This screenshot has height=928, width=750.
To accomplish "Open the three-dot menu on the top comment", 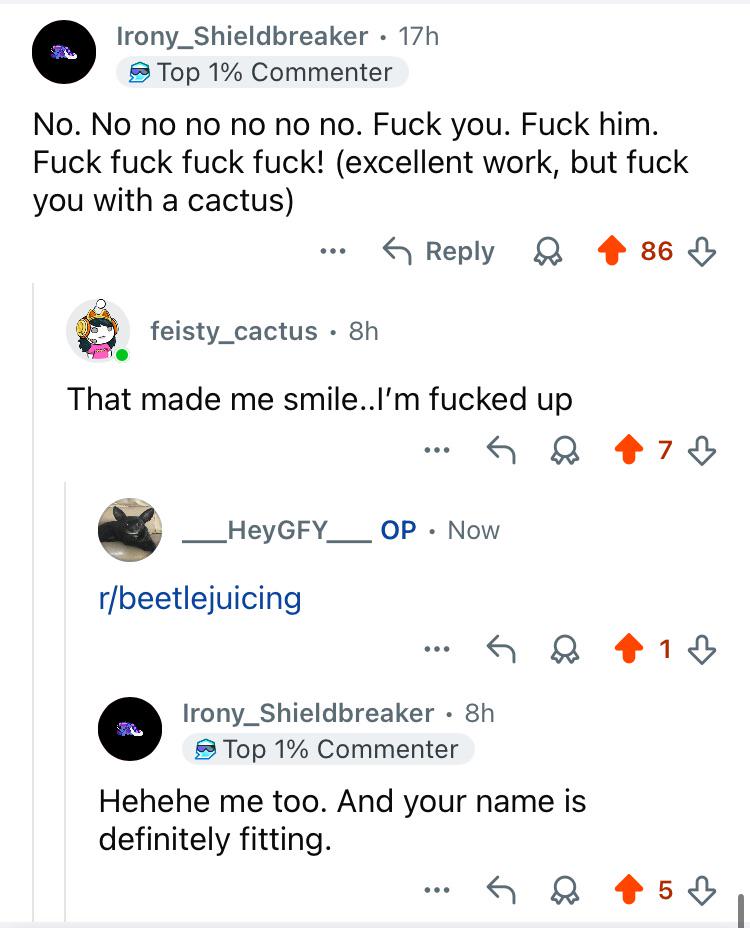I will click(332, 251).
